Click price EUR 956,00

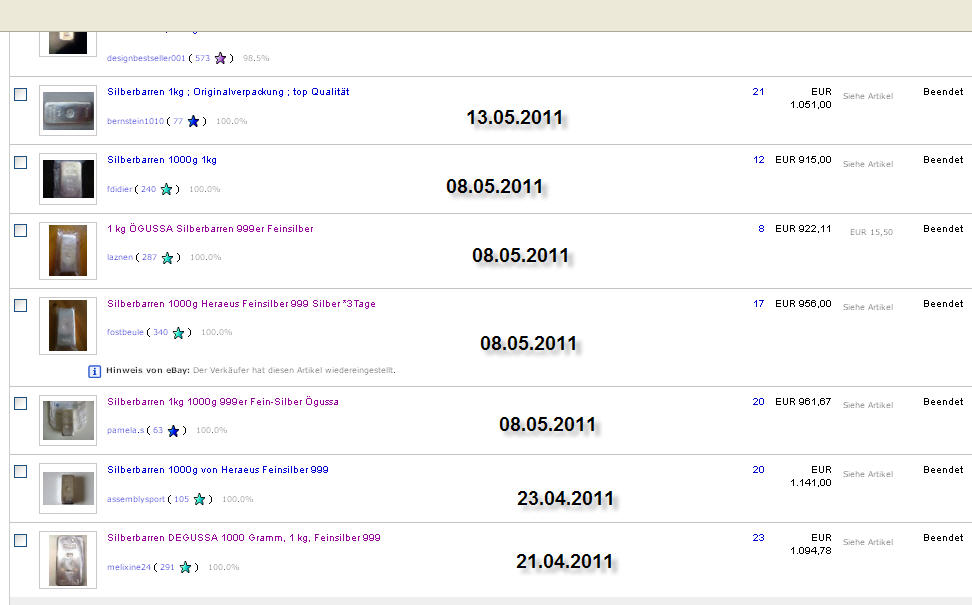point(803,304)
